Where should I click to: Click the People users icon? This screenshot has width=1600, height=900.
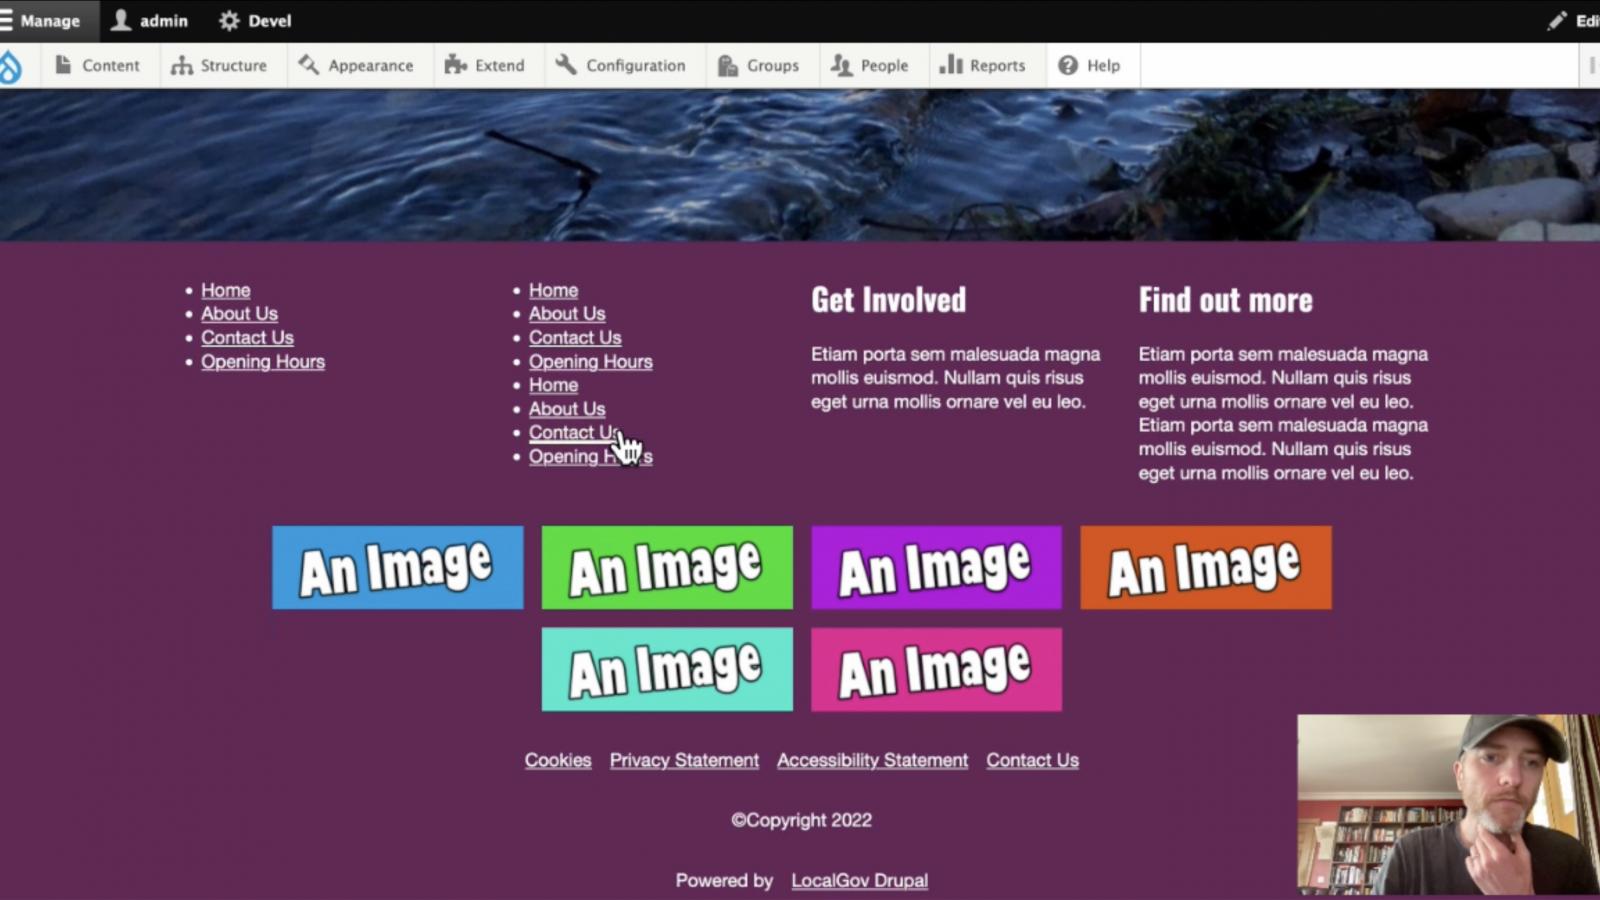click(x=840, y=65)
